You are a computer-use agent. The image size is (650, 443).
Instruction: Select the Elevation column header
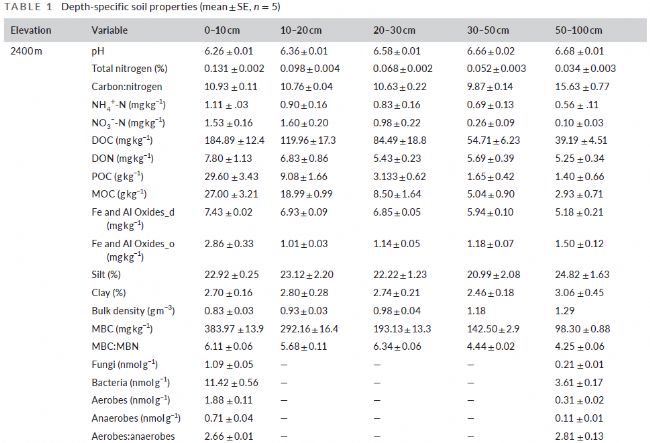click(x=32, y=29)
